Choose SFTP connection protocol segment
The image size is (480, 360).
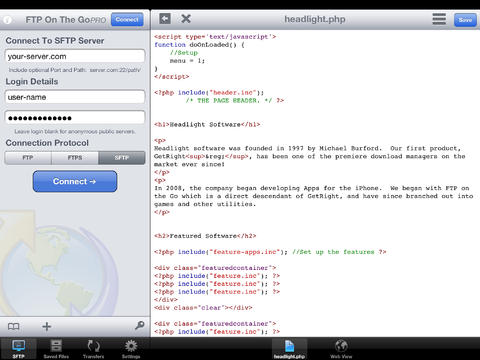[122, 158]
